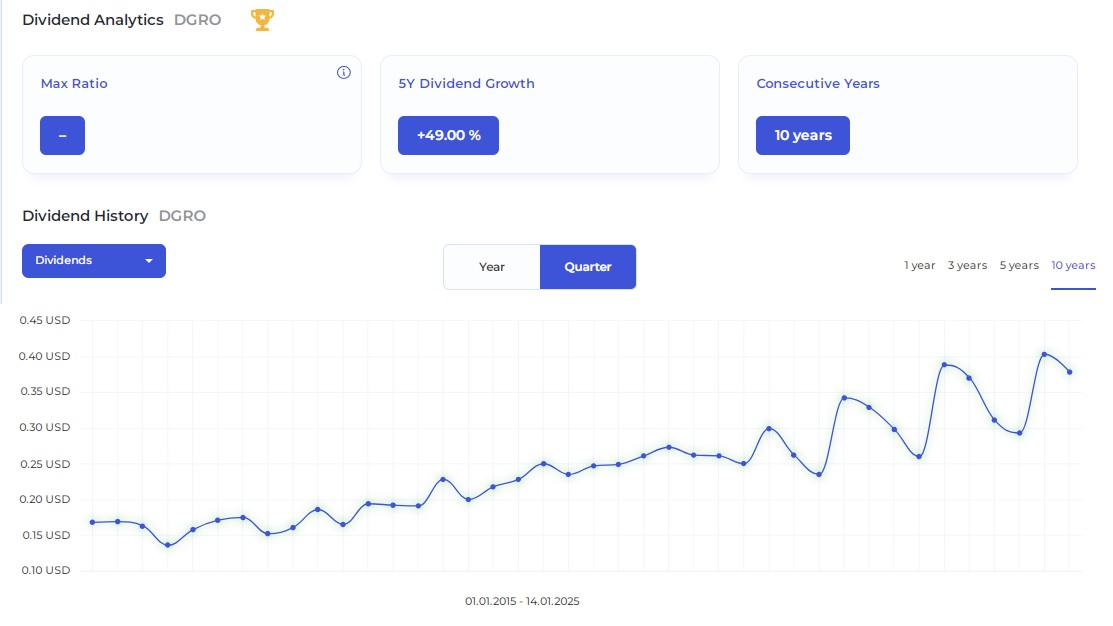Switch chart to Year view
Screen dimensions: 1113x626
click(491, 267)
